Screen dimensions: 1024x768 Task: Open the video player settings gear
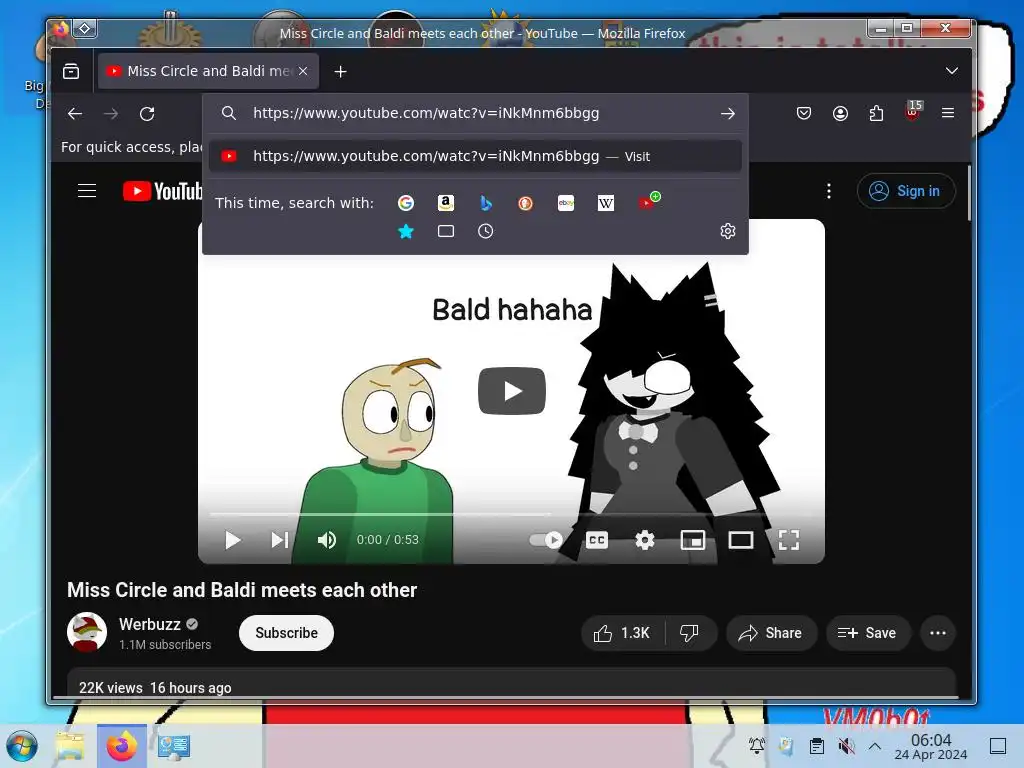pyautogui.click(x=645, y=540)
